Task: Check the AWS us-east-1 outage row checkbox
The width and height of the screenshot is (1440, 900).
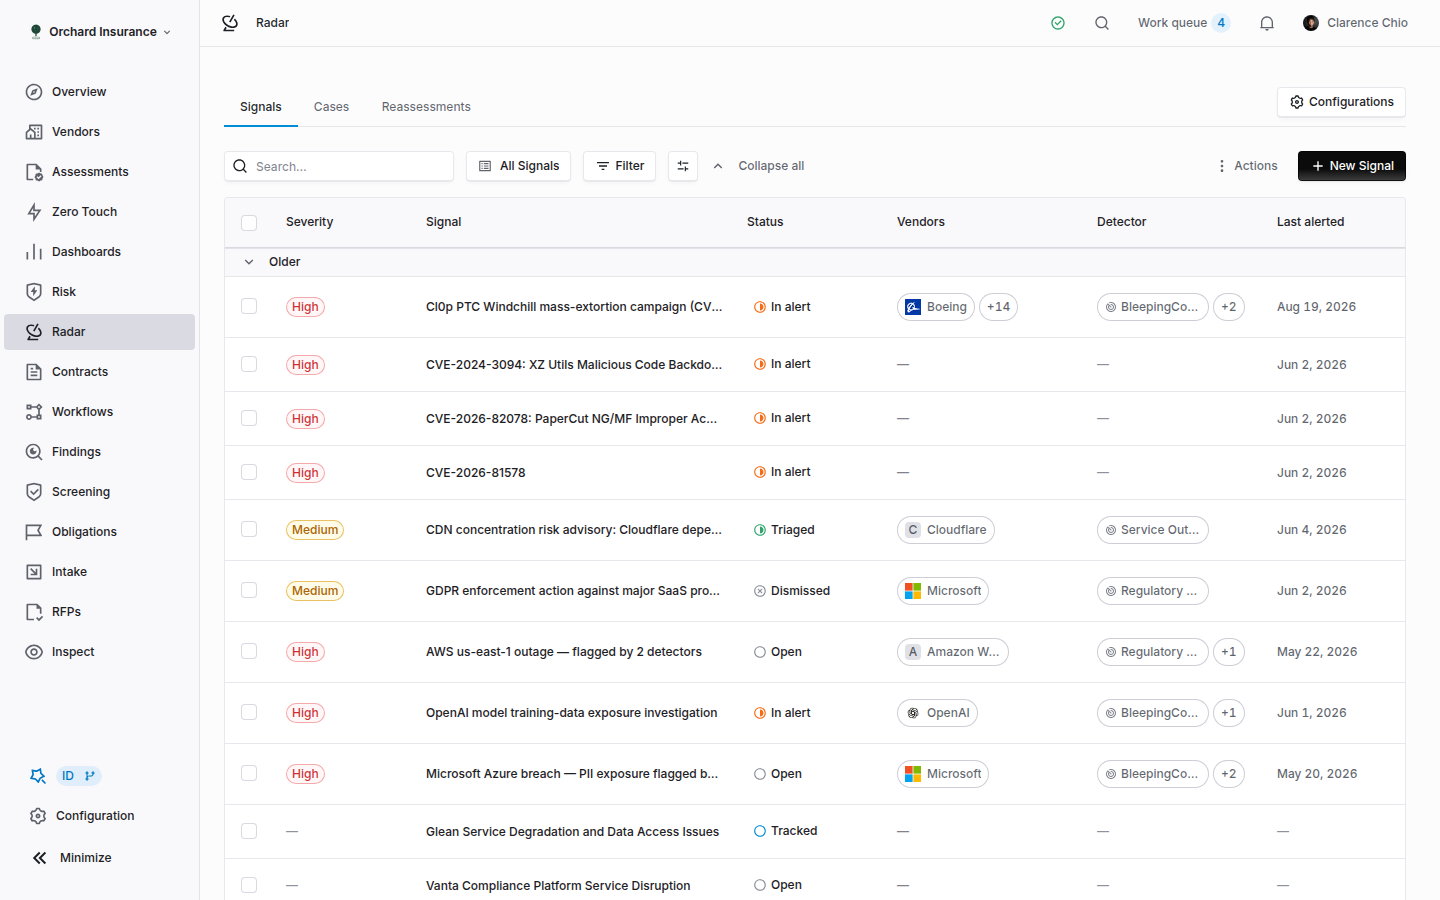Action: pos(249,651)
